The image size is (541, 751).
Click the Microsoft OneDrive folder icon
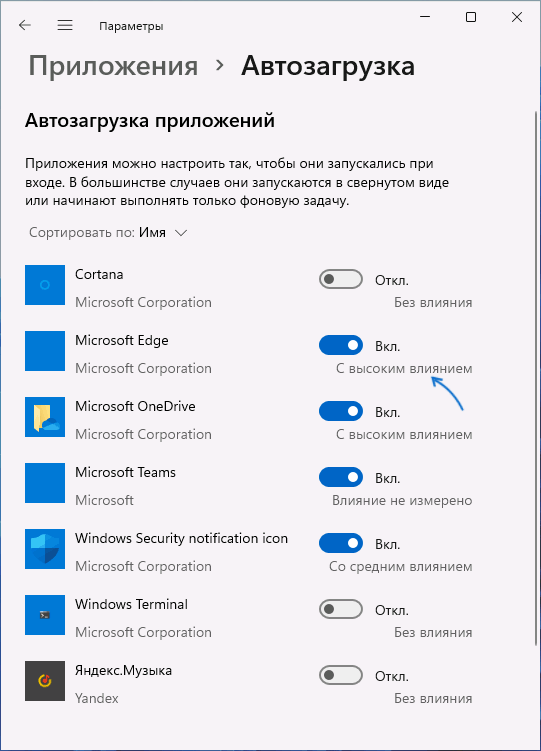point(45,417)
